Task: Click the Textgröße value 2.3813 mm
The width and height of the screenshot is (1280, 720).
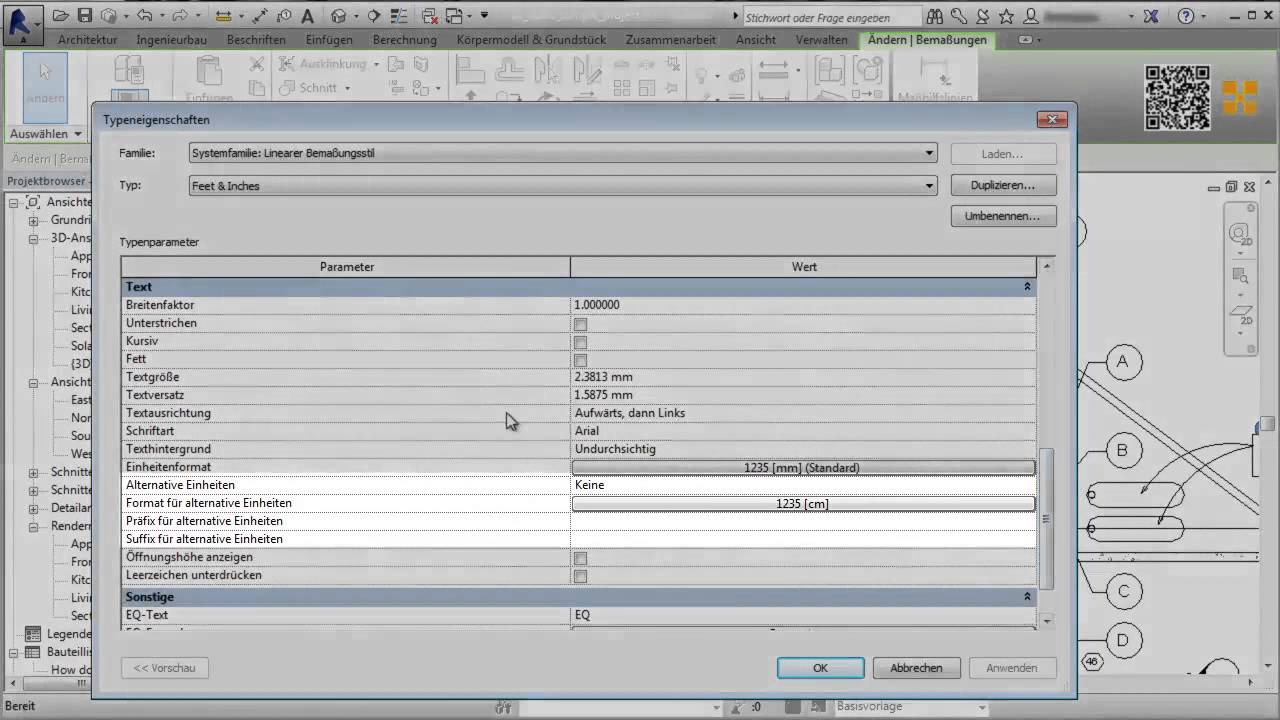Action: click(x=803, y=377)
